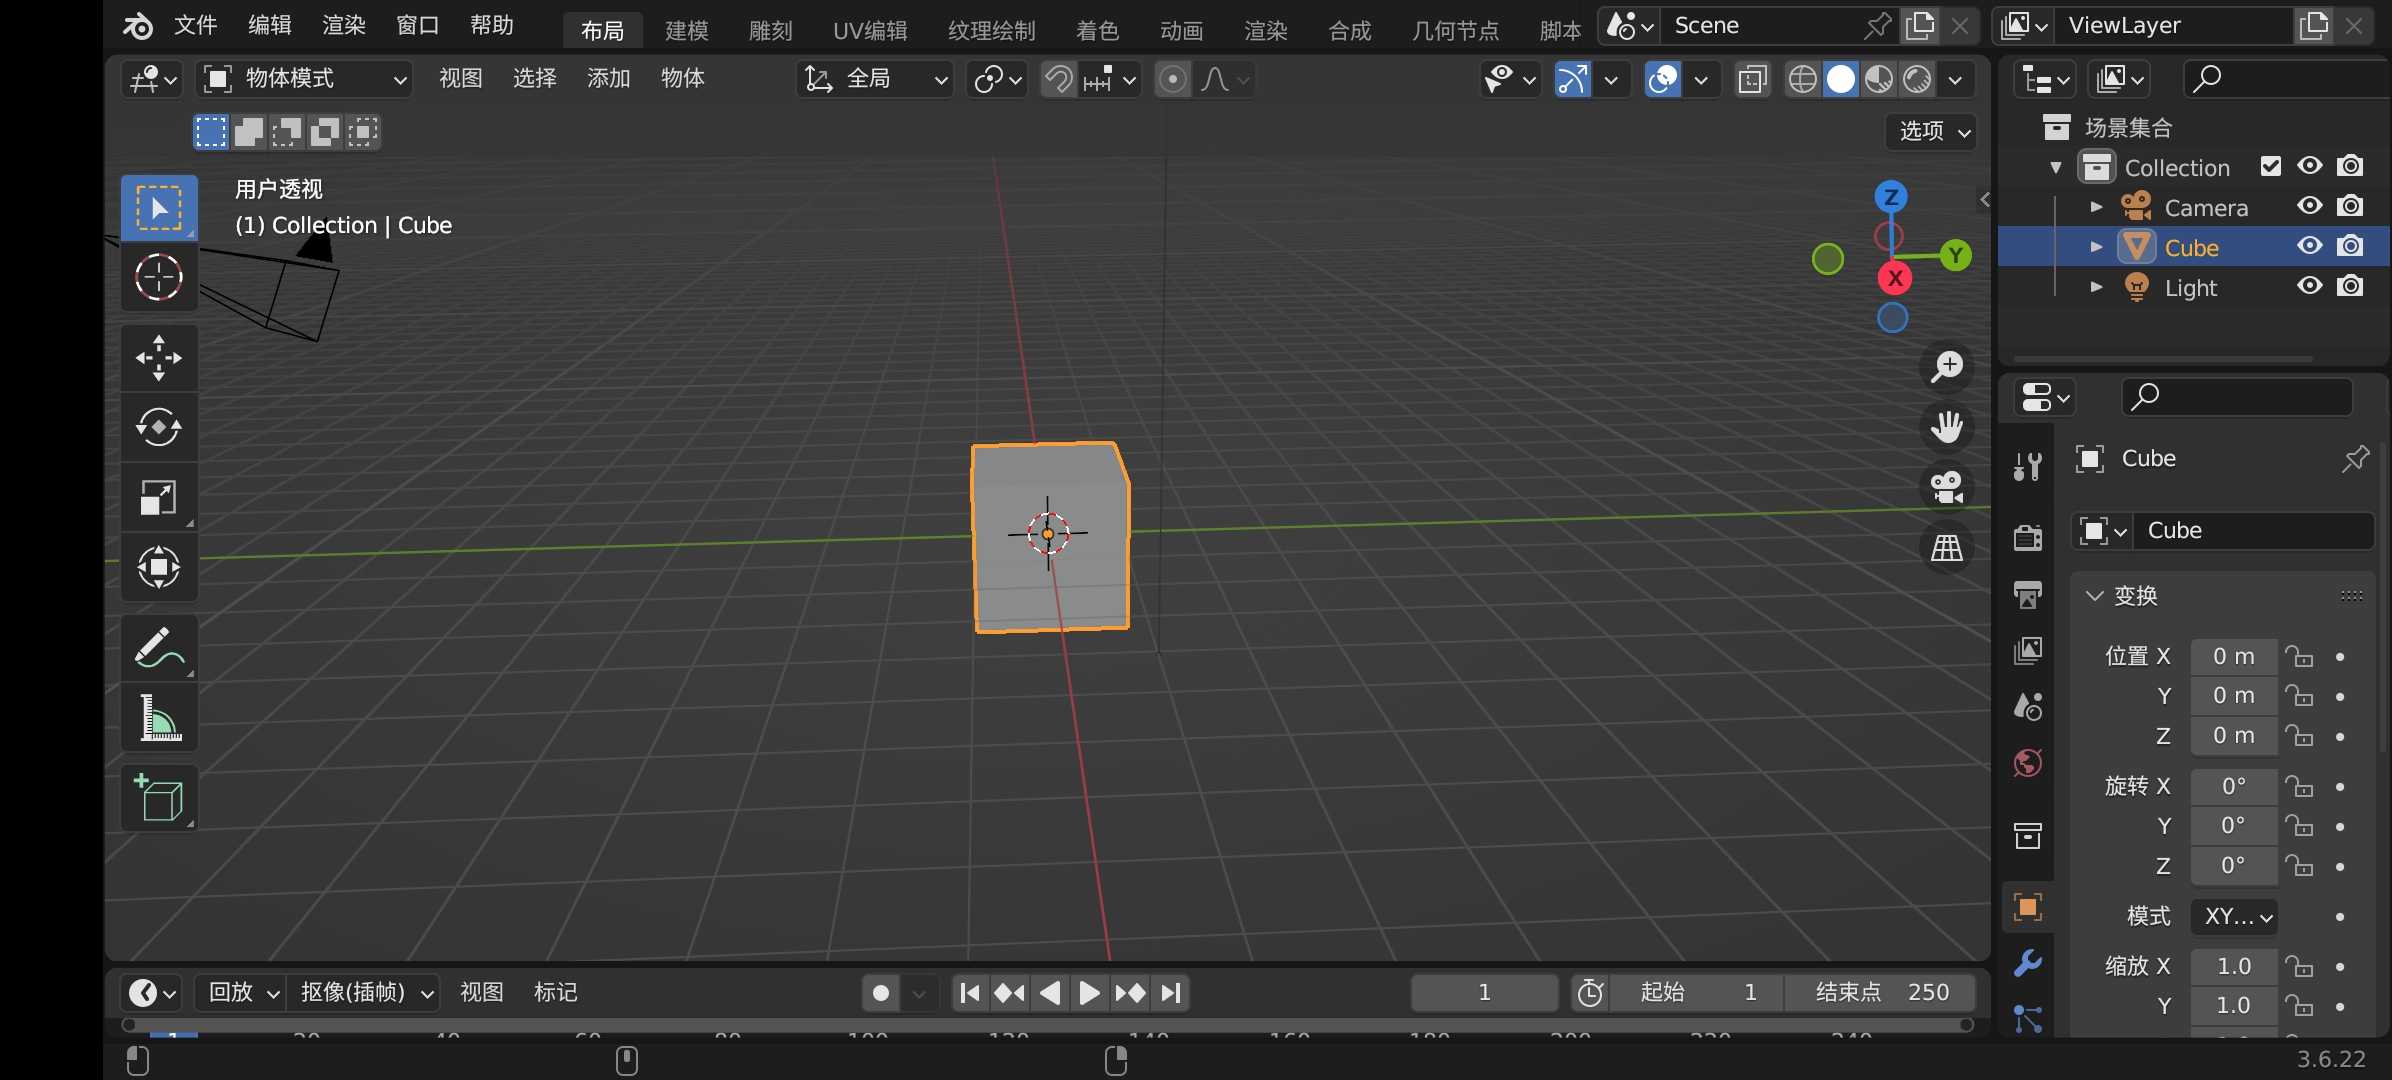Select the Annotate pencil tool
The width and height of the screenshot is (2392, 1080).
(x=159, y=648)
